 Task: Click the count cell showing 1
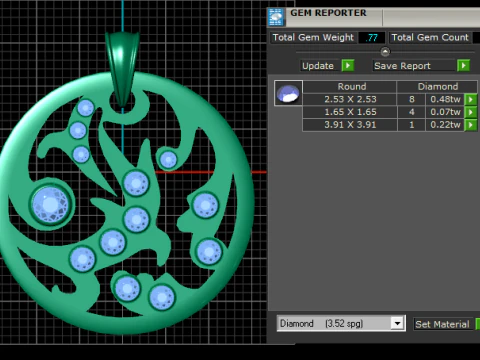412,125
